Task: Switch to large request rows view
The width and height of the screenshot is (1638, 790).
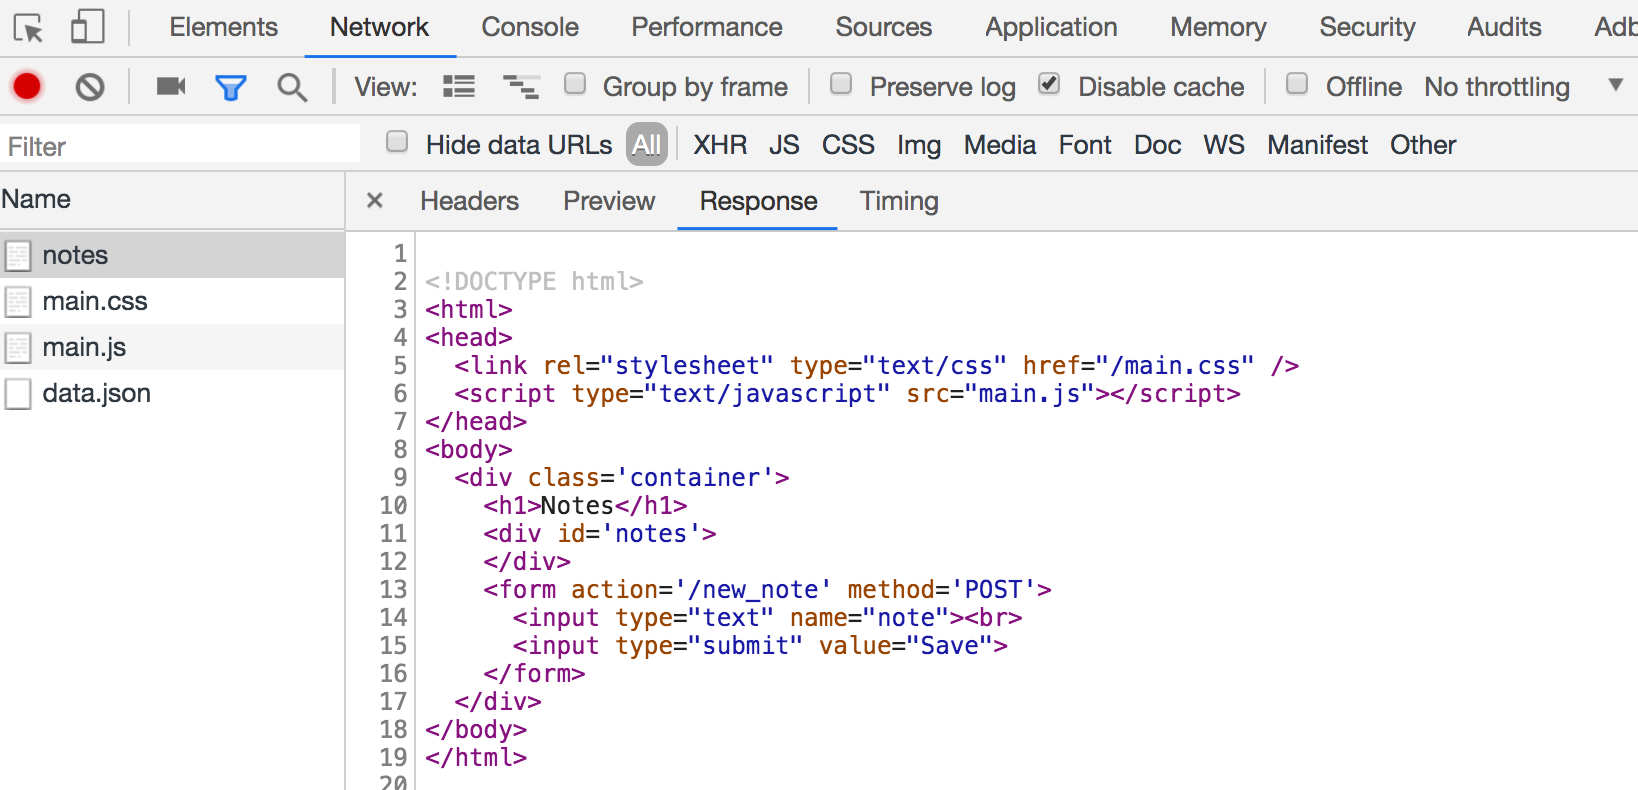Action: [459, 87]
